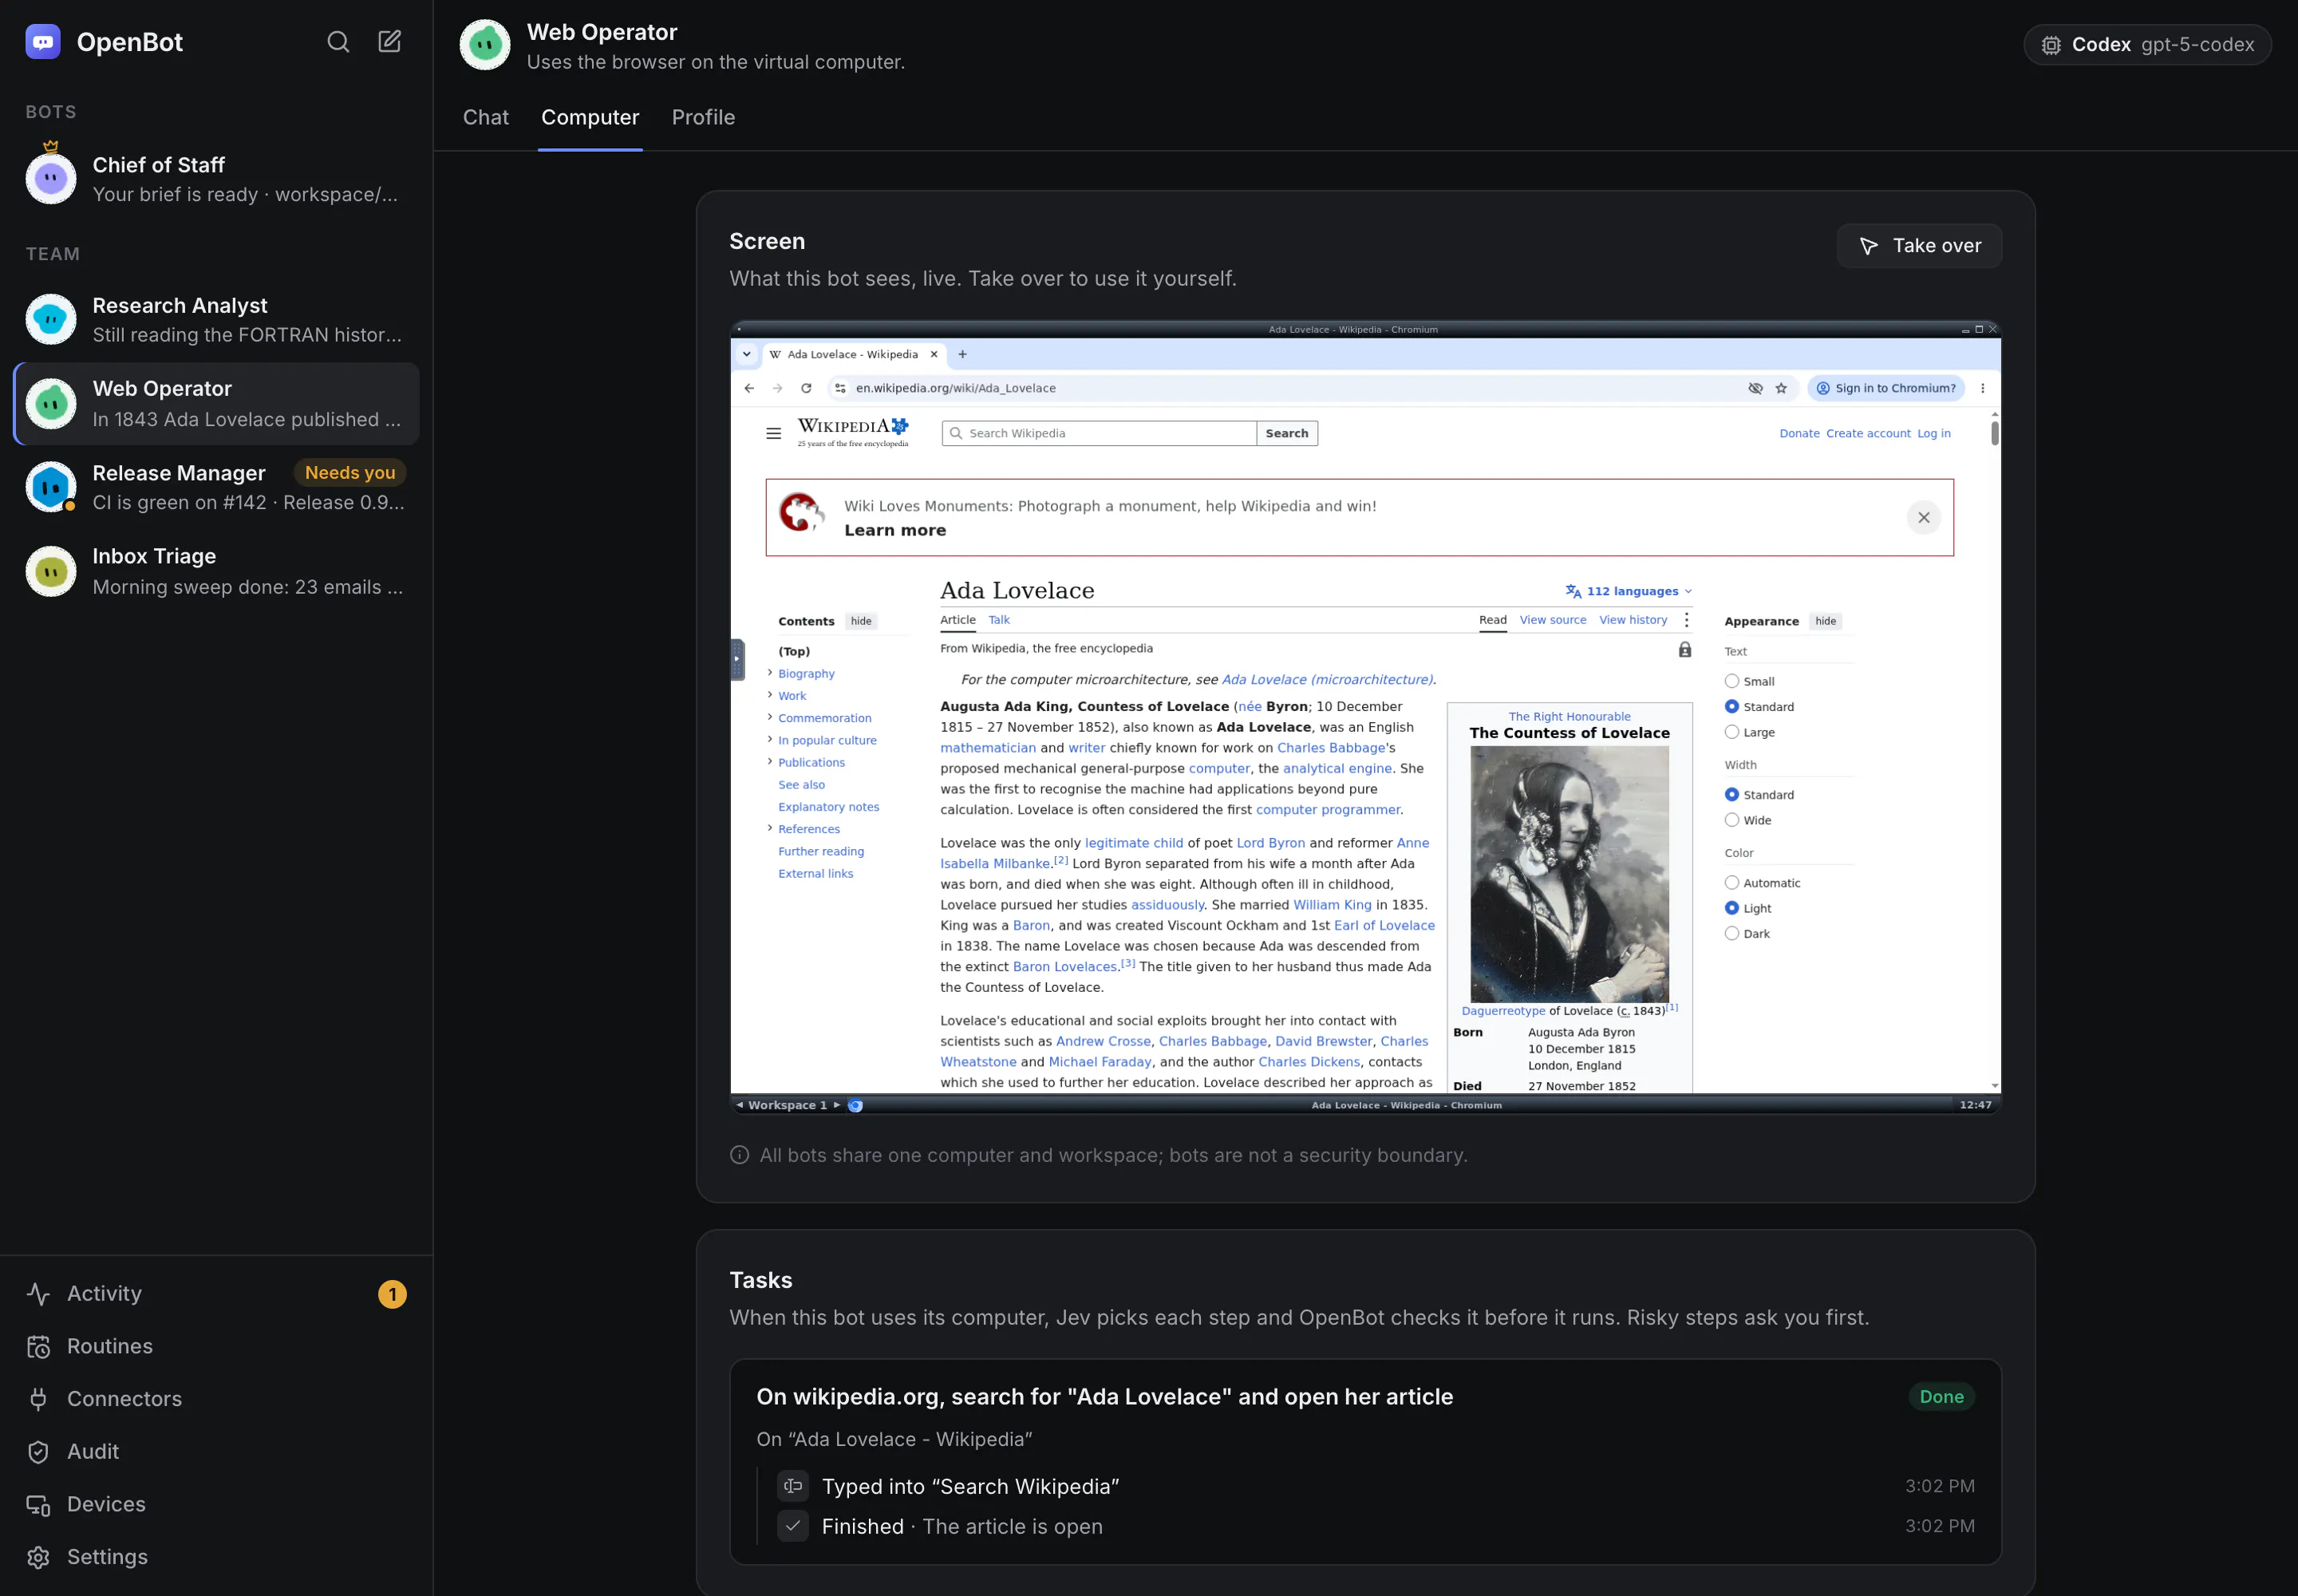Select Large text size
The image size is (2298, 1596).
pyautogui.click(x=1731, y=732)
